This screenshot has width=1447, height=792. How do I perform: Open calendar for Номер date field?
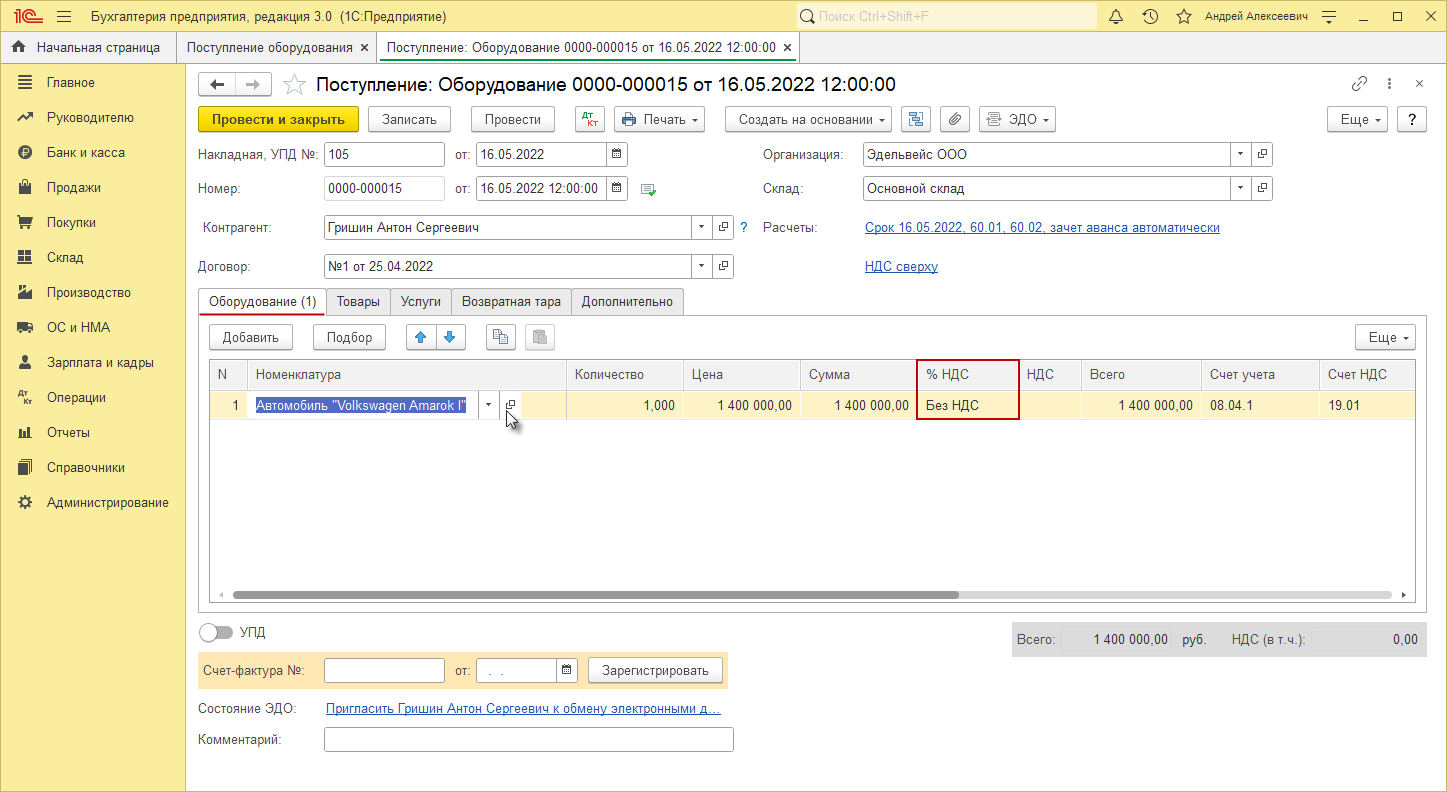click(617, 188)
